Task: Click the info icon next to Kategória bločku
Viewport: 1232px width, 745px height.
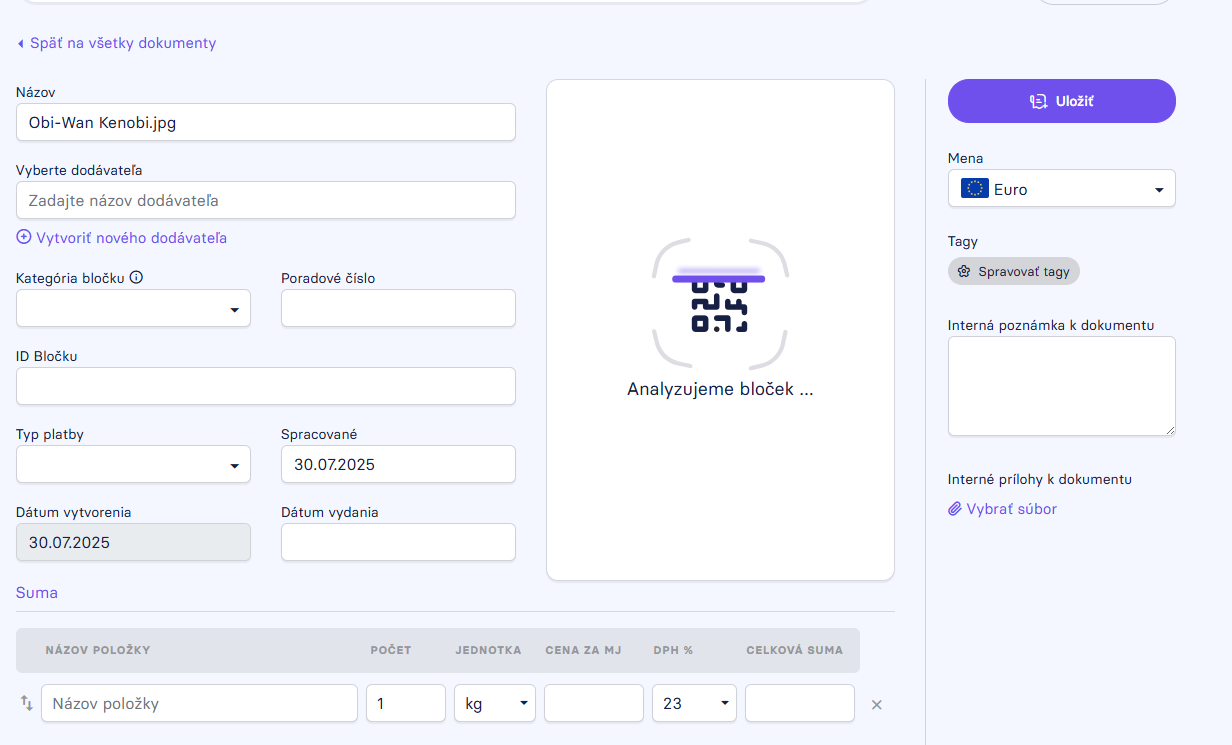Action: pyautogui.click(x=136, y=278)
